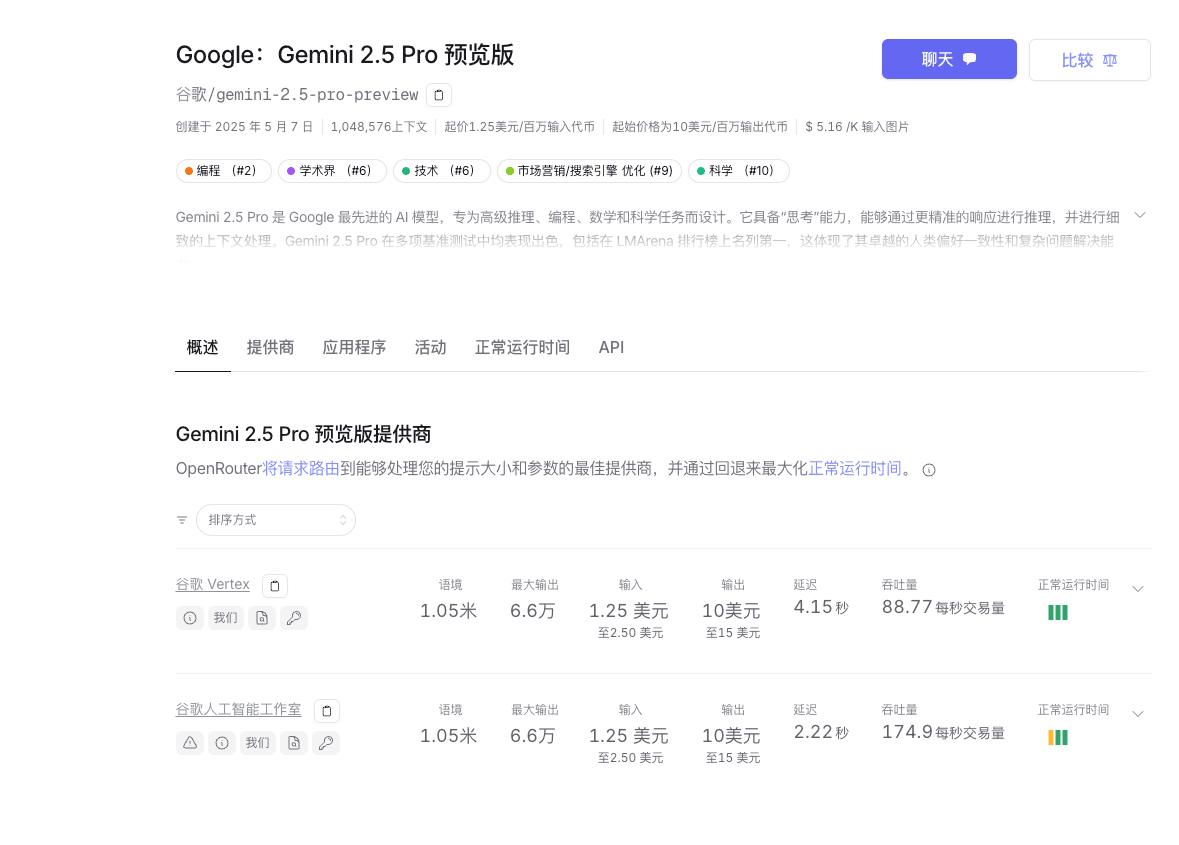Open the 谷歌 Vertex provider link

[213, 584]
